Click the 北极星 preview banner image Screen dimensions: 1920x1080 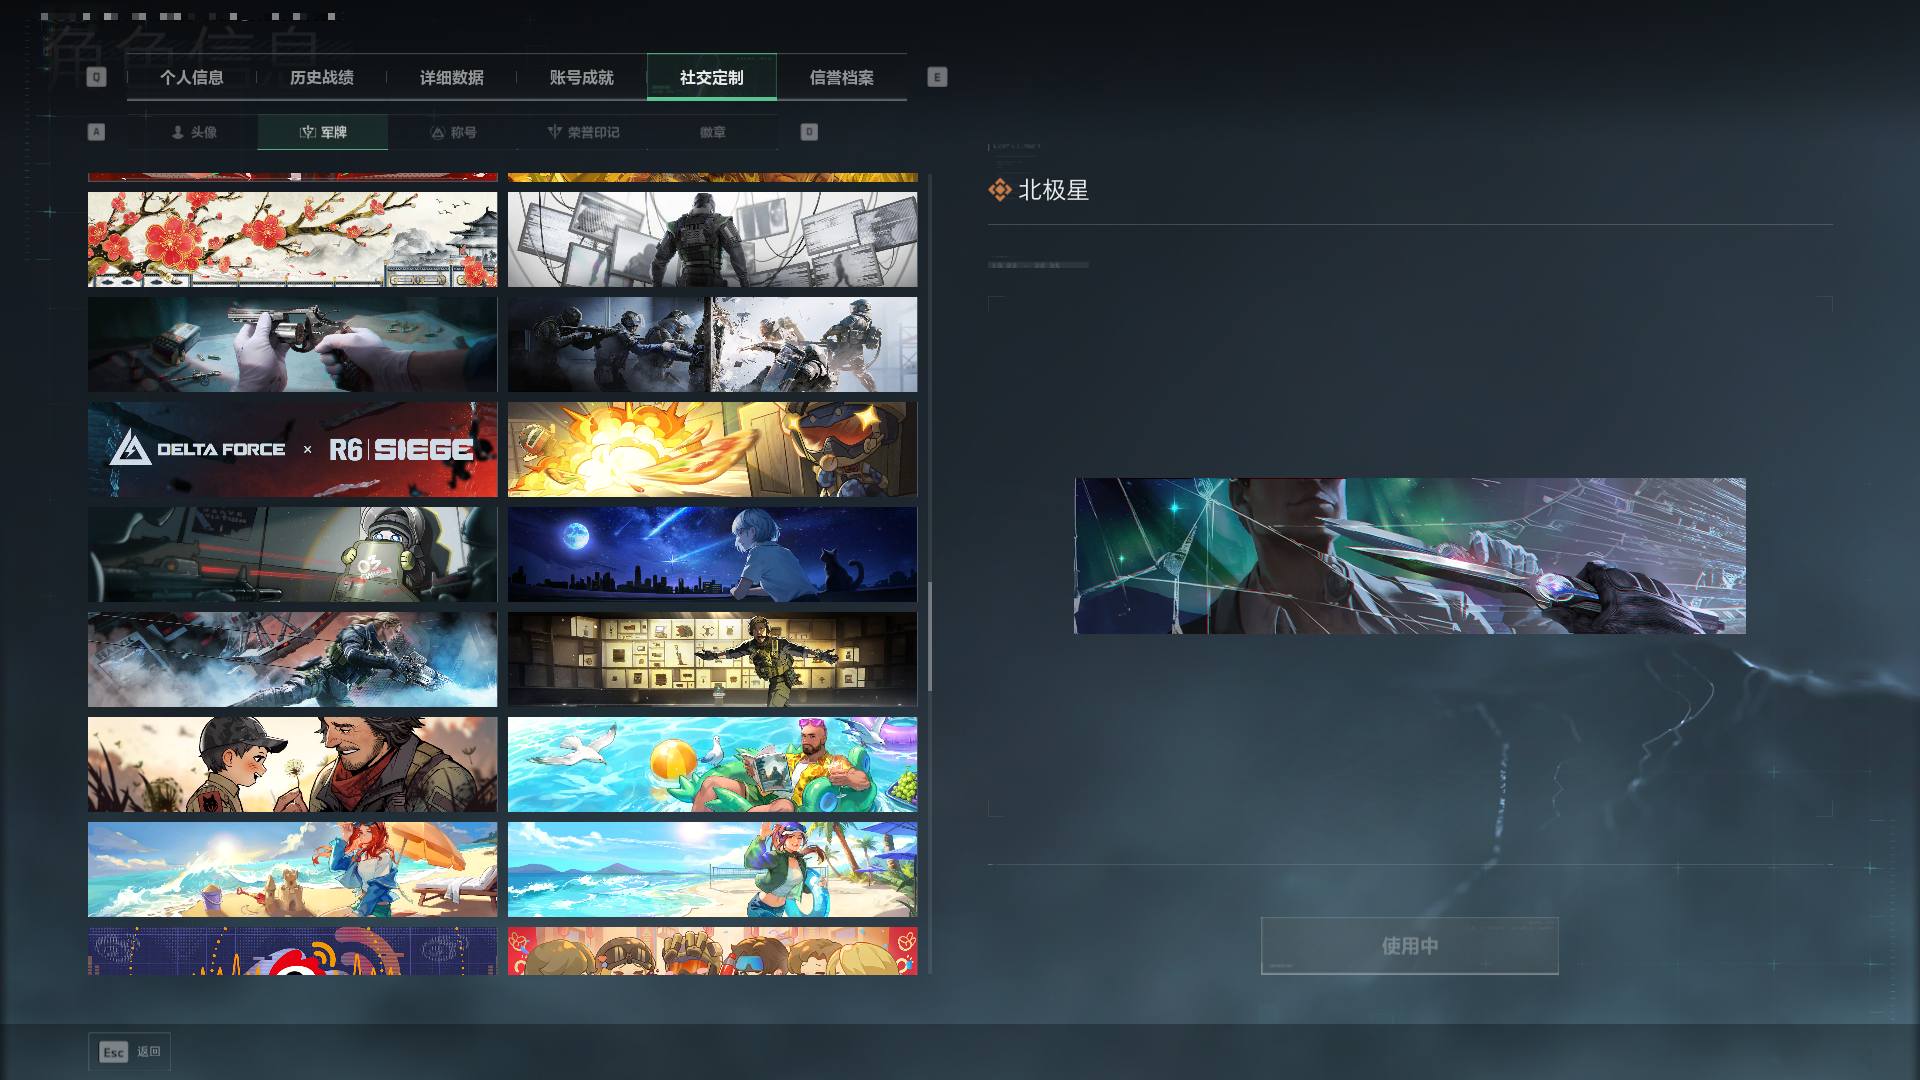point(1410,556)
